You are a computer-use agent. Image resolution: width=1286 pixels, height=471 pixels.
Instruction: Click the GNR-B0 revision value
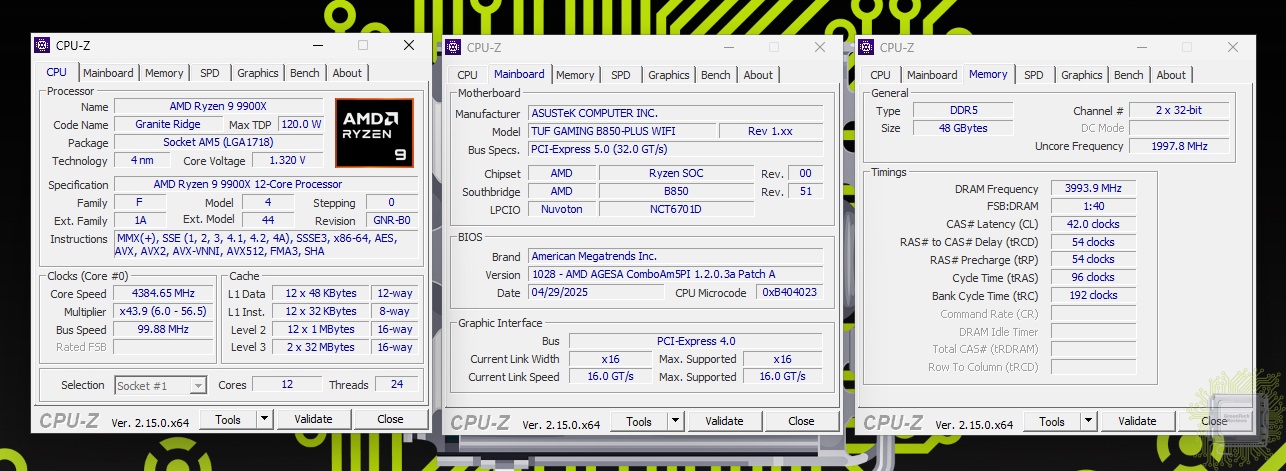click(390, 220)
